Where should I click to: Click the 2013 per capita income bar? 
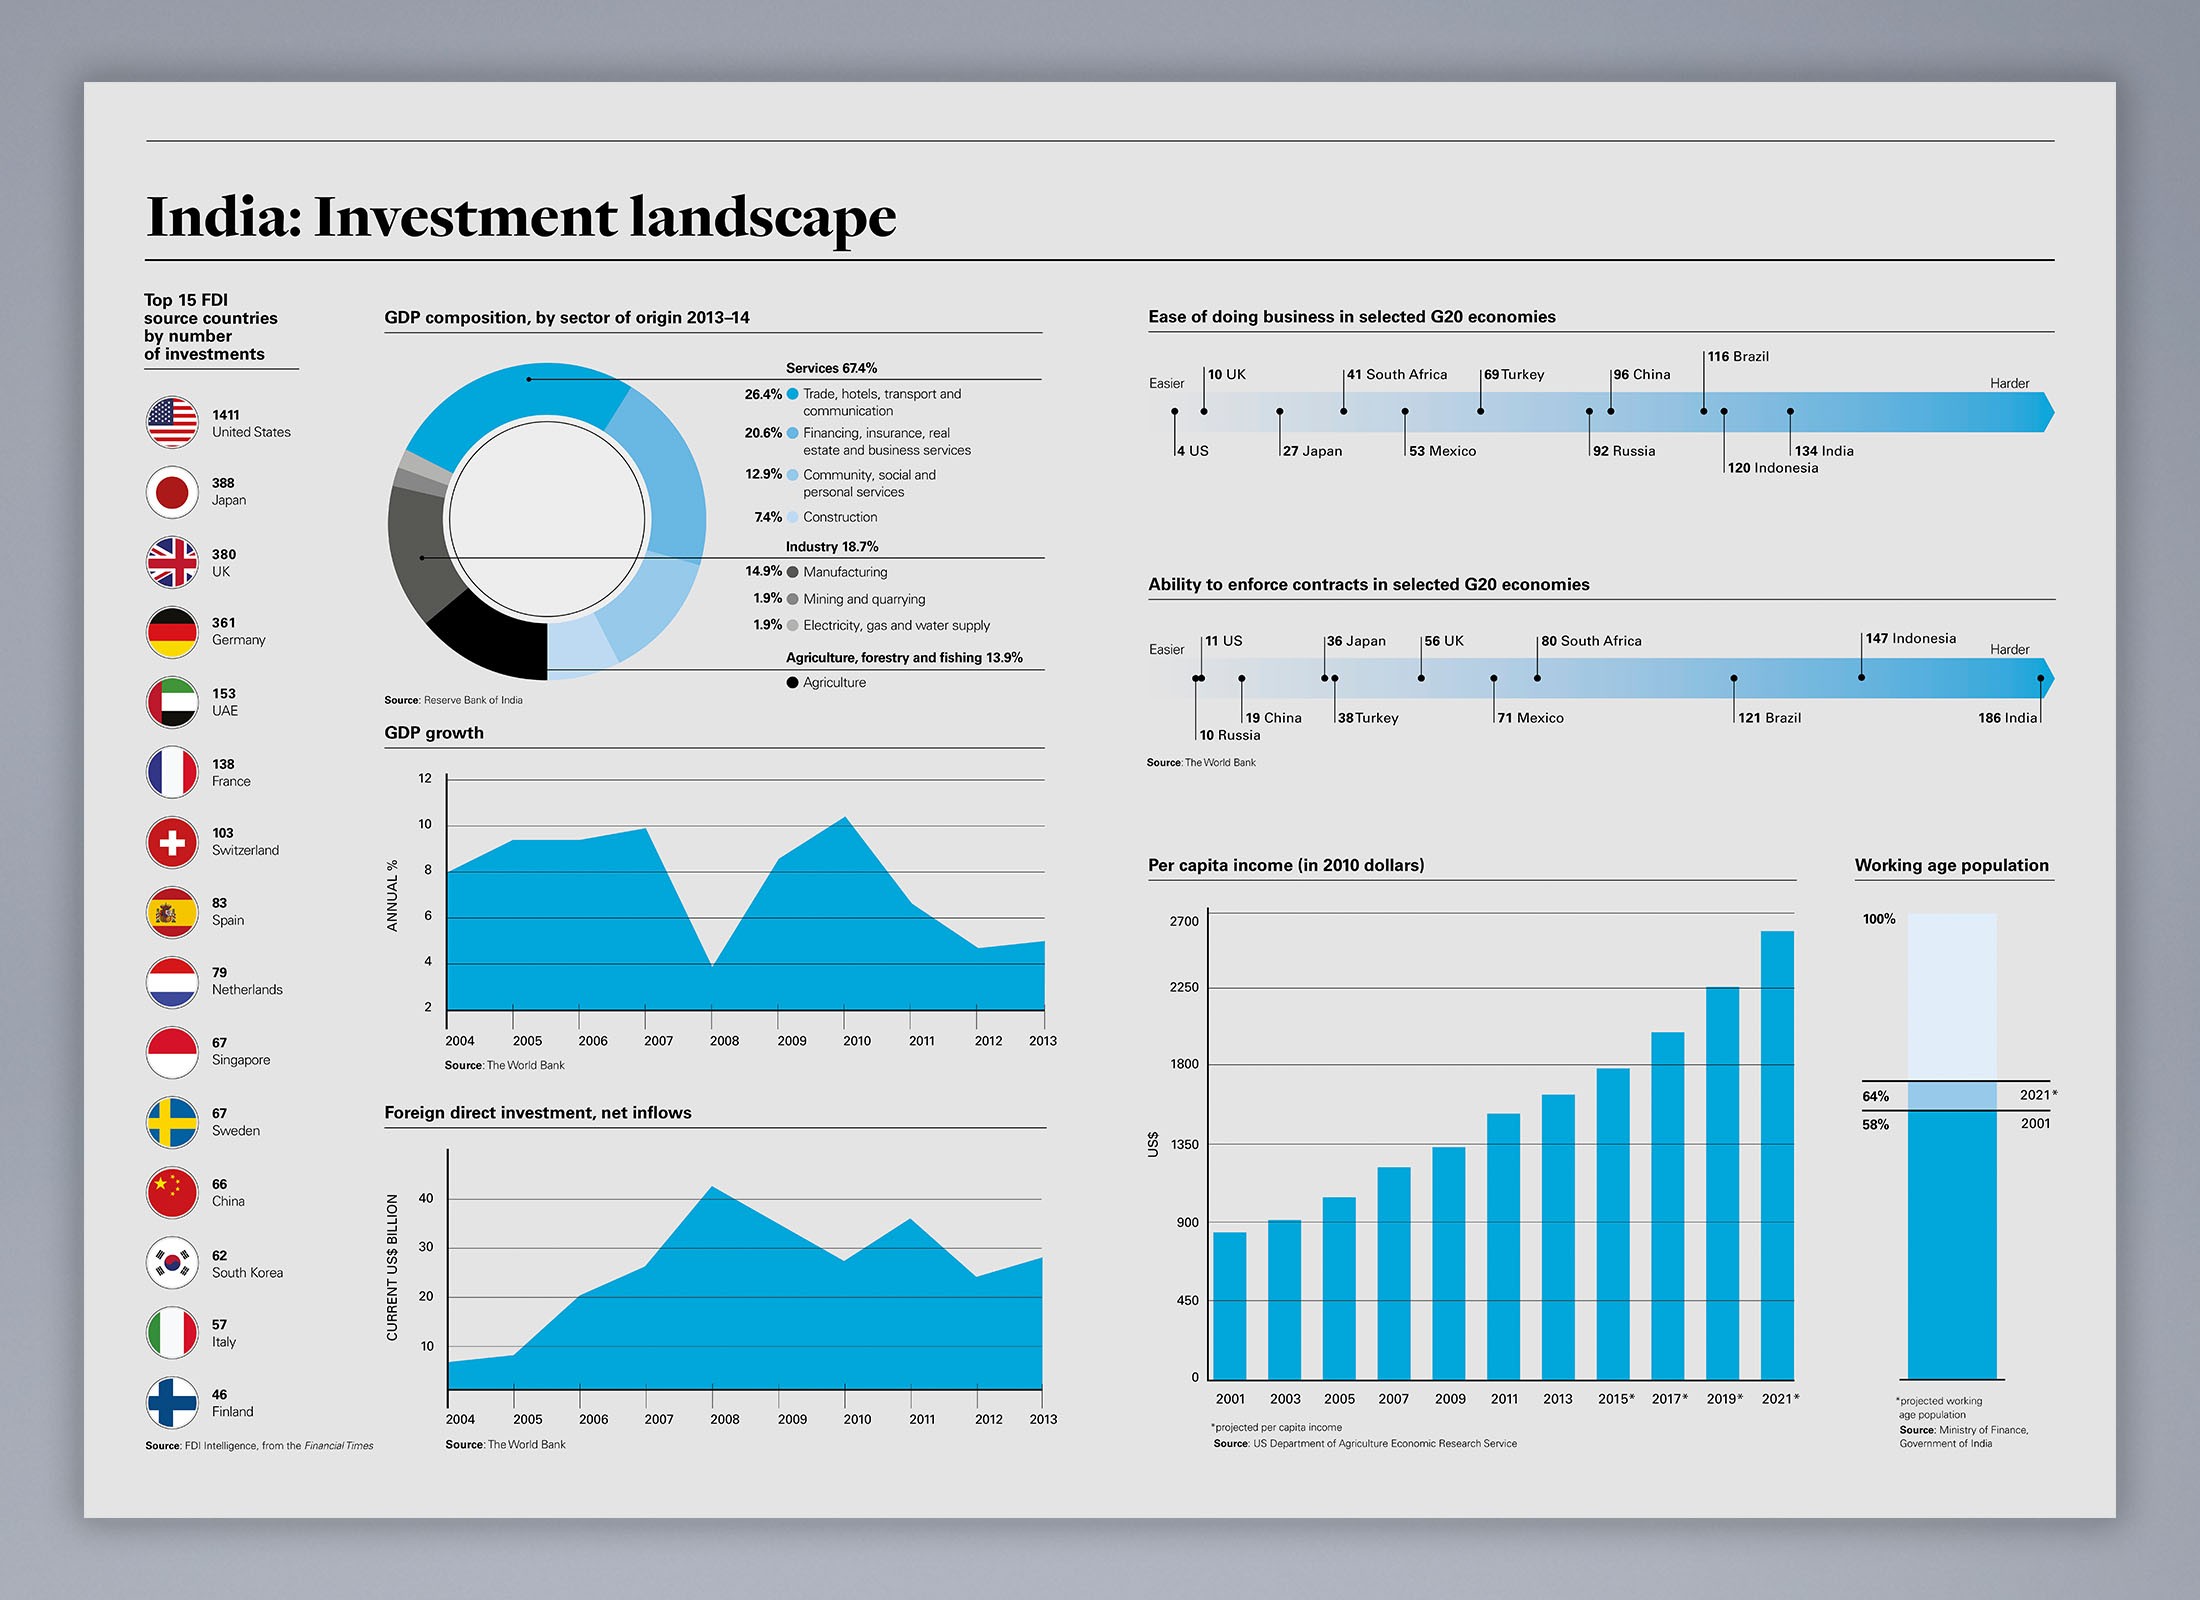[x=1558, y=1237]
